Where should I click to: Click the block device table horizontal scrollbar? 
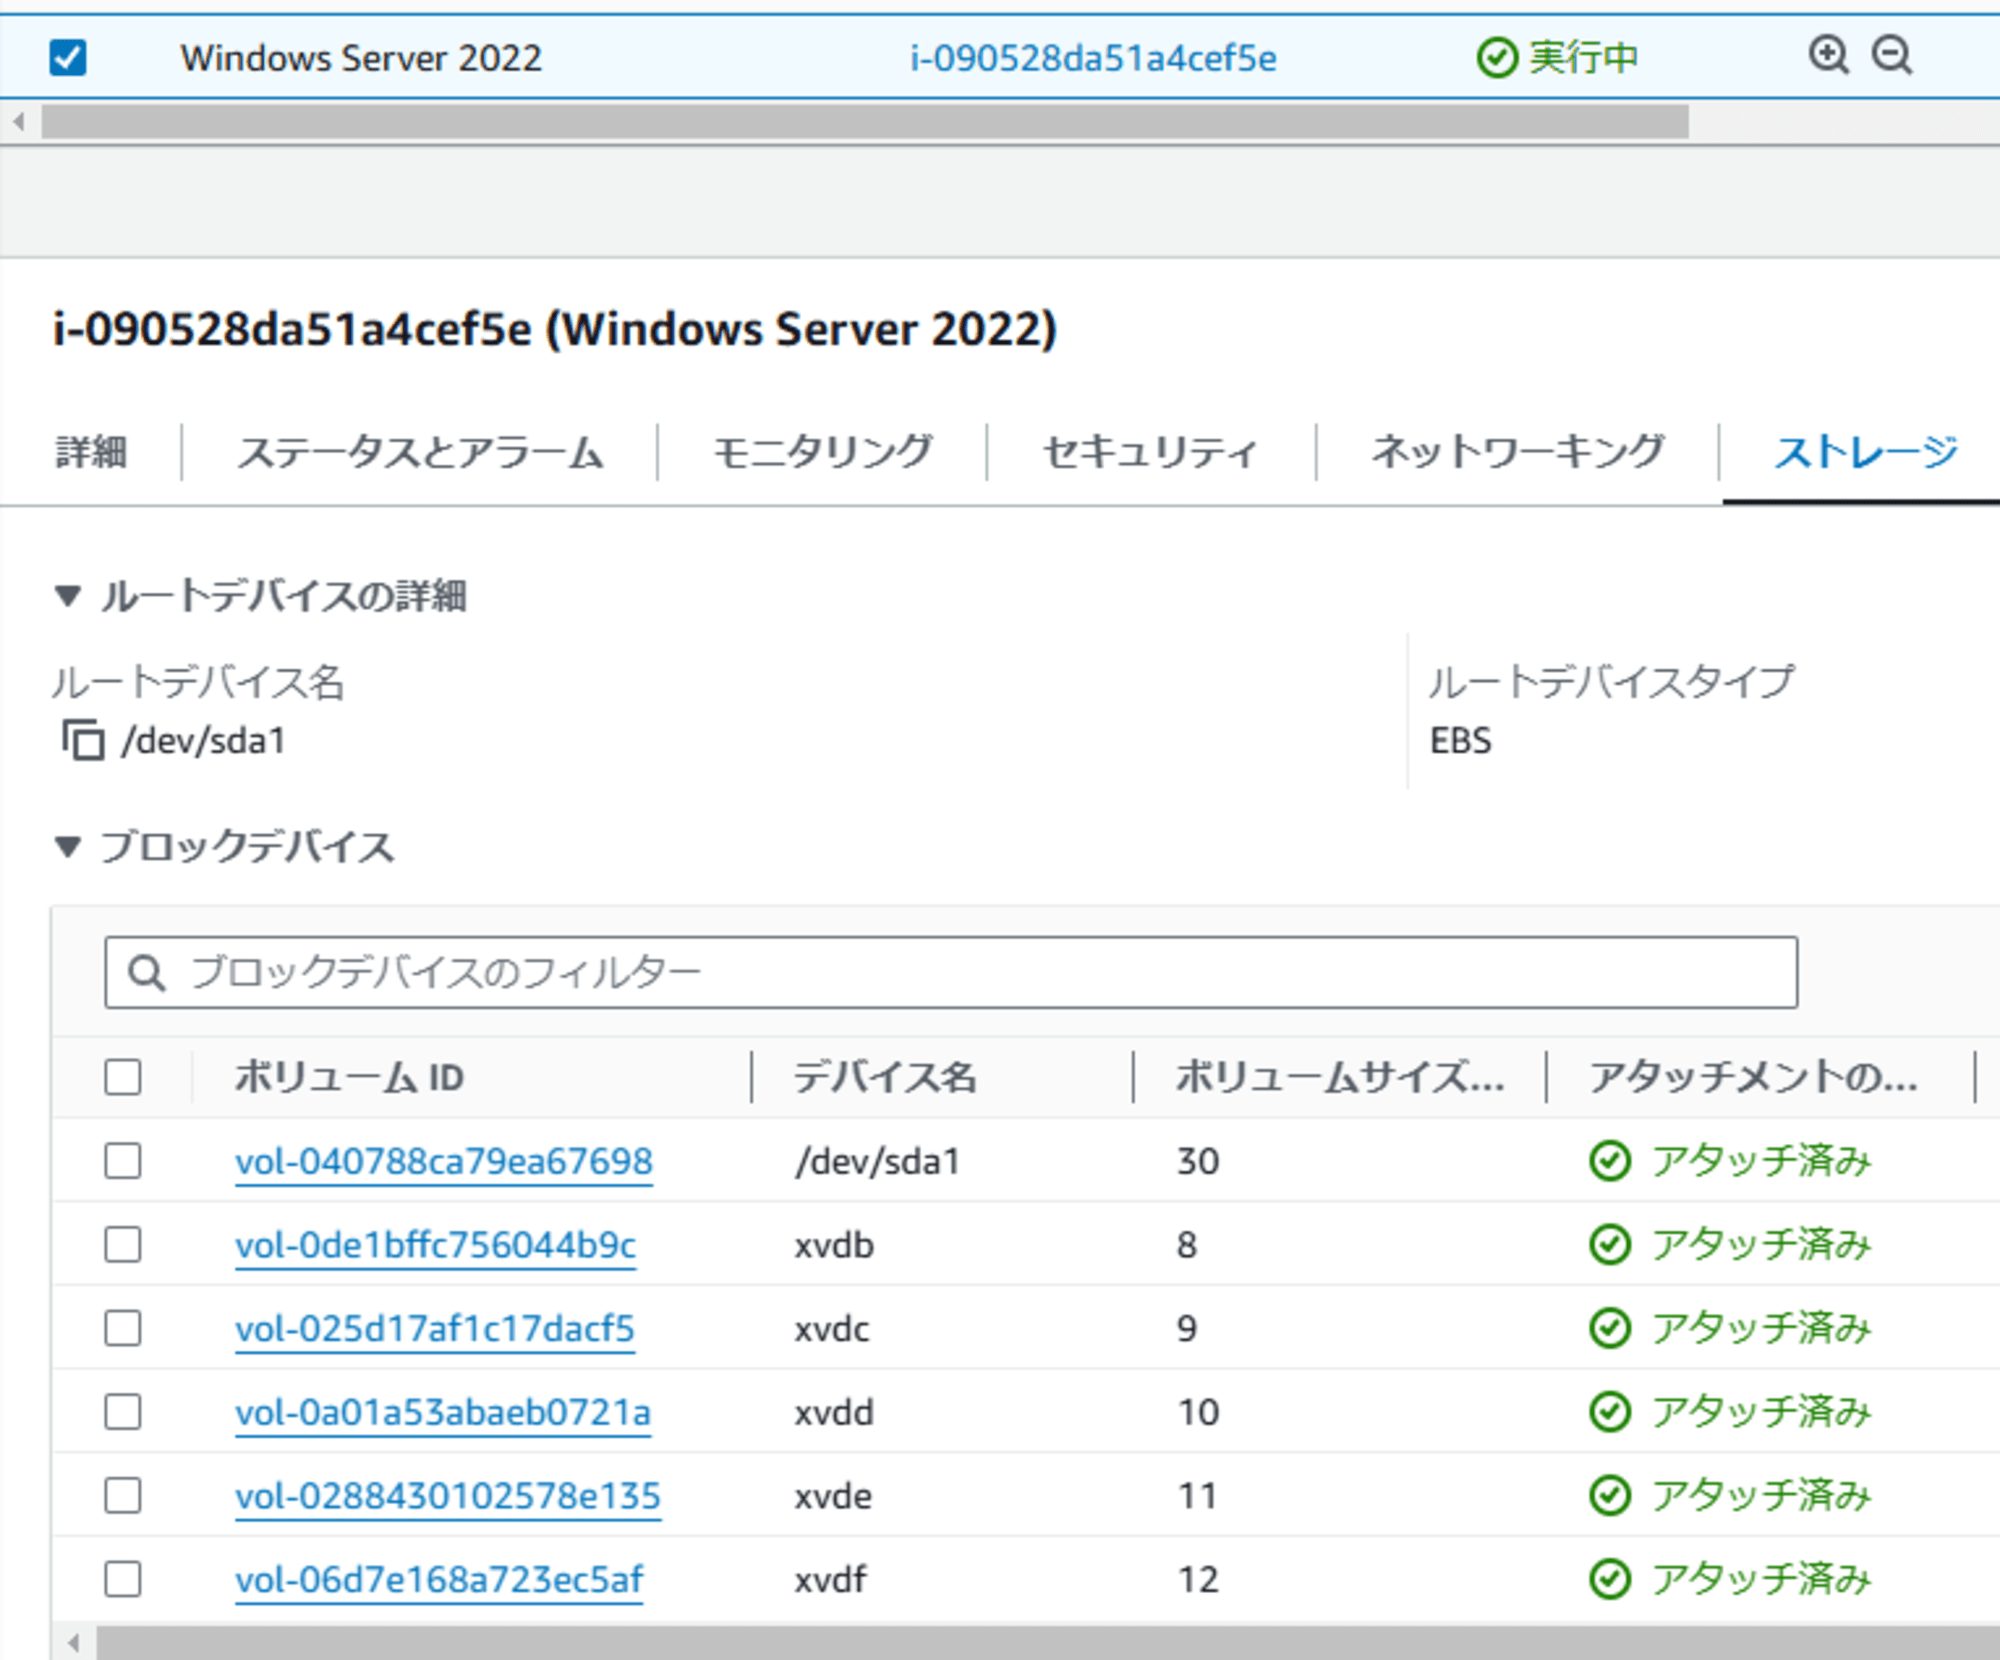click(x=1048, y=1643)
